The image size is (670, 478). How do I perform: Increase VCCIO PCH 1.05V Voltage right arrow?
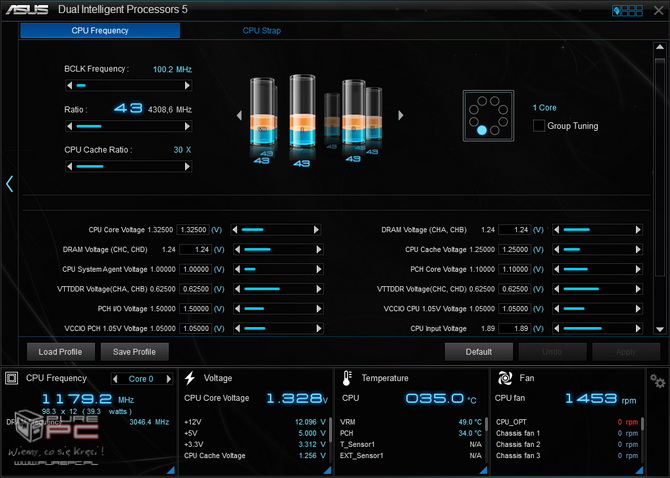coord(318,328)
